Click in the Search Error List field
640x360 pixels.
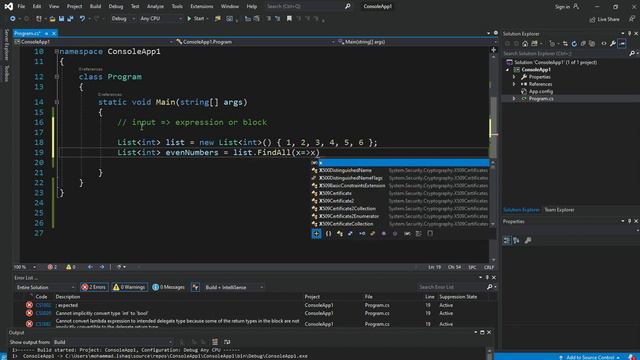[x=452, y=287]
